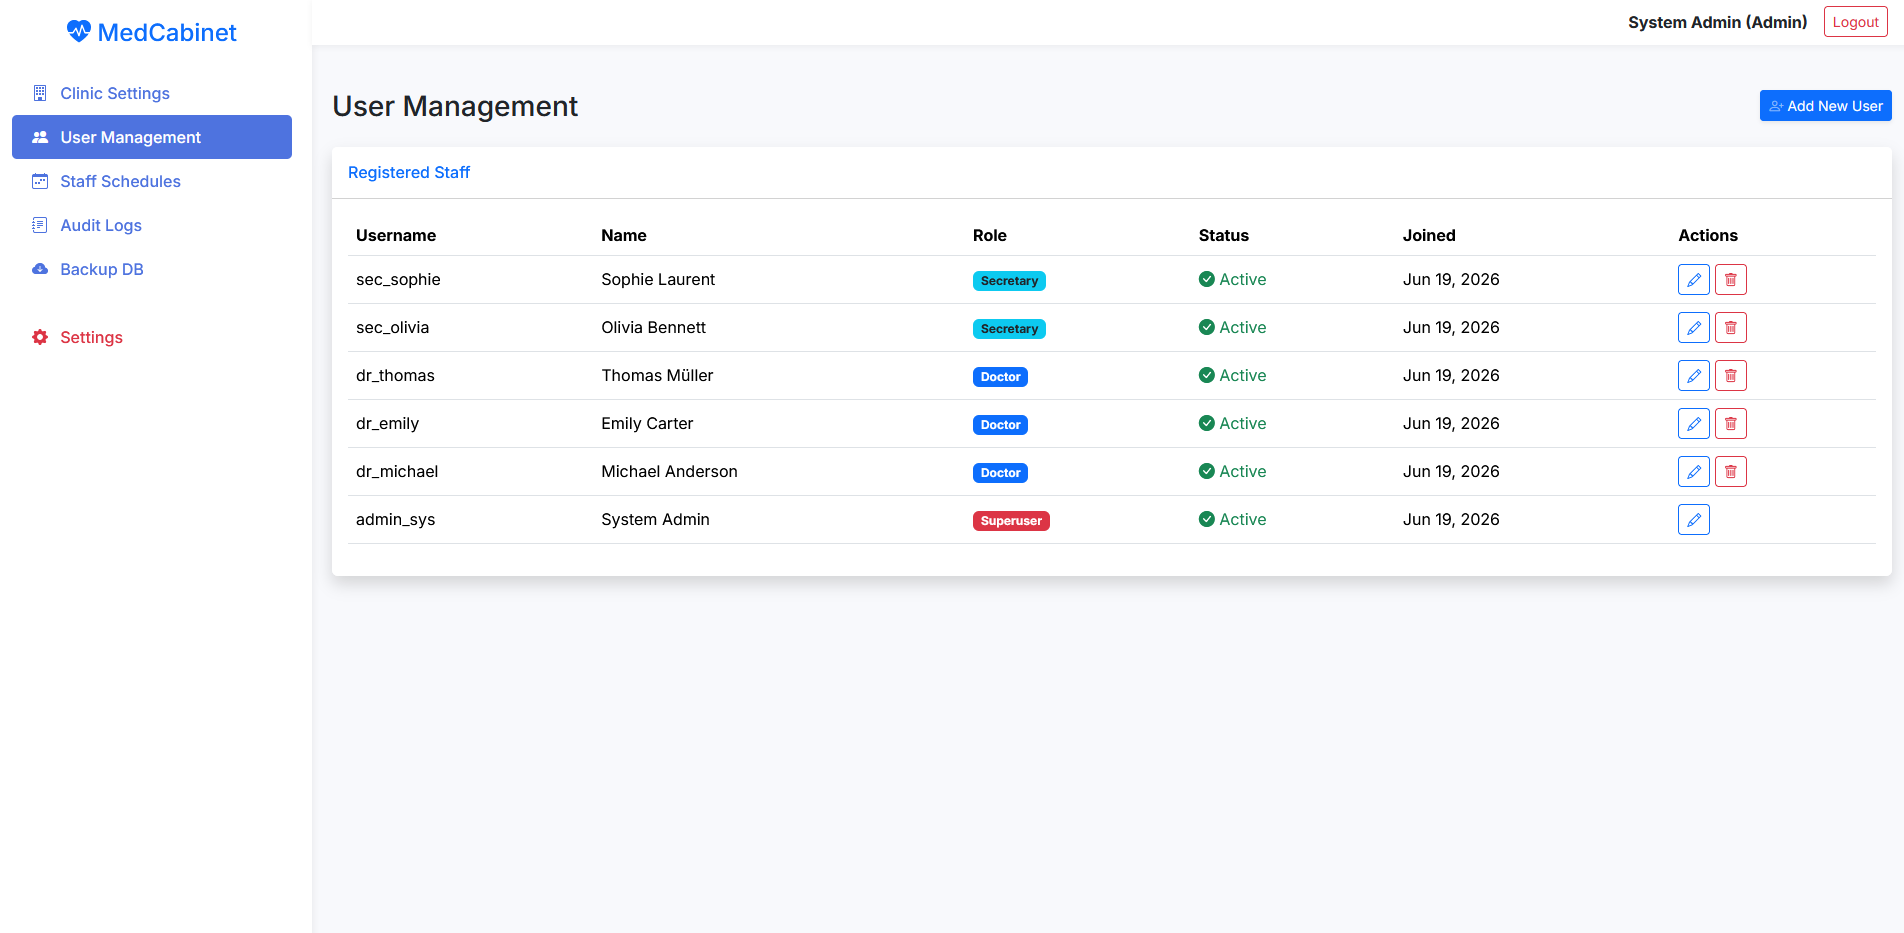Click the User Management people icon

(40, 137)
